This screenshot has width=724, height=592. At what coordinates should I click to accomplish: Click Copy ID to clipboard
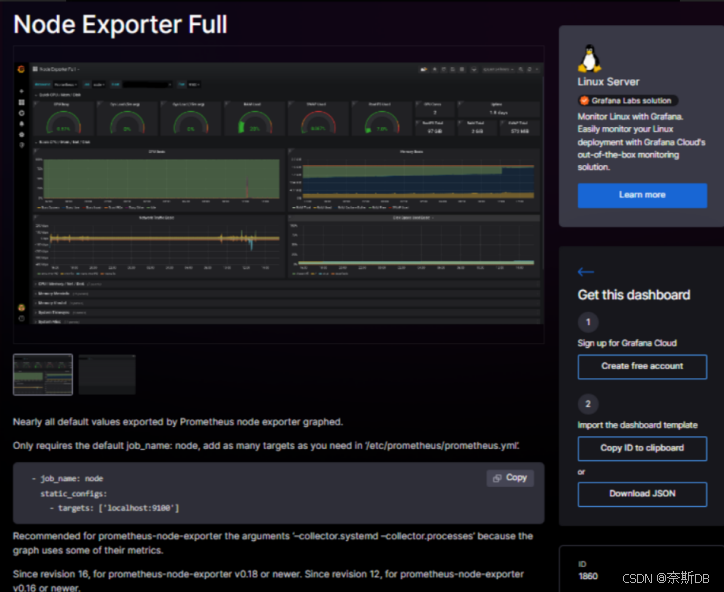[642, 448]
